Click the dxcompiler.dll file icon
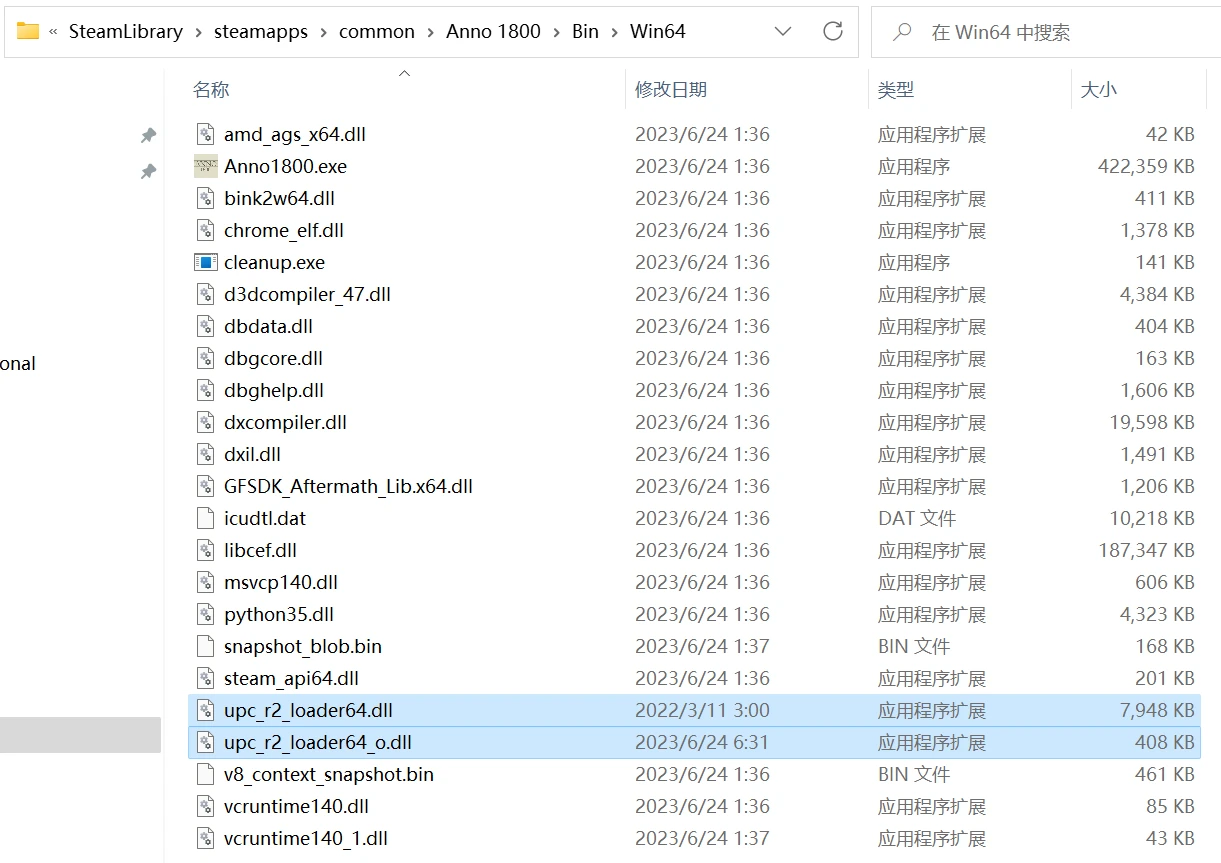 [205, 423]
